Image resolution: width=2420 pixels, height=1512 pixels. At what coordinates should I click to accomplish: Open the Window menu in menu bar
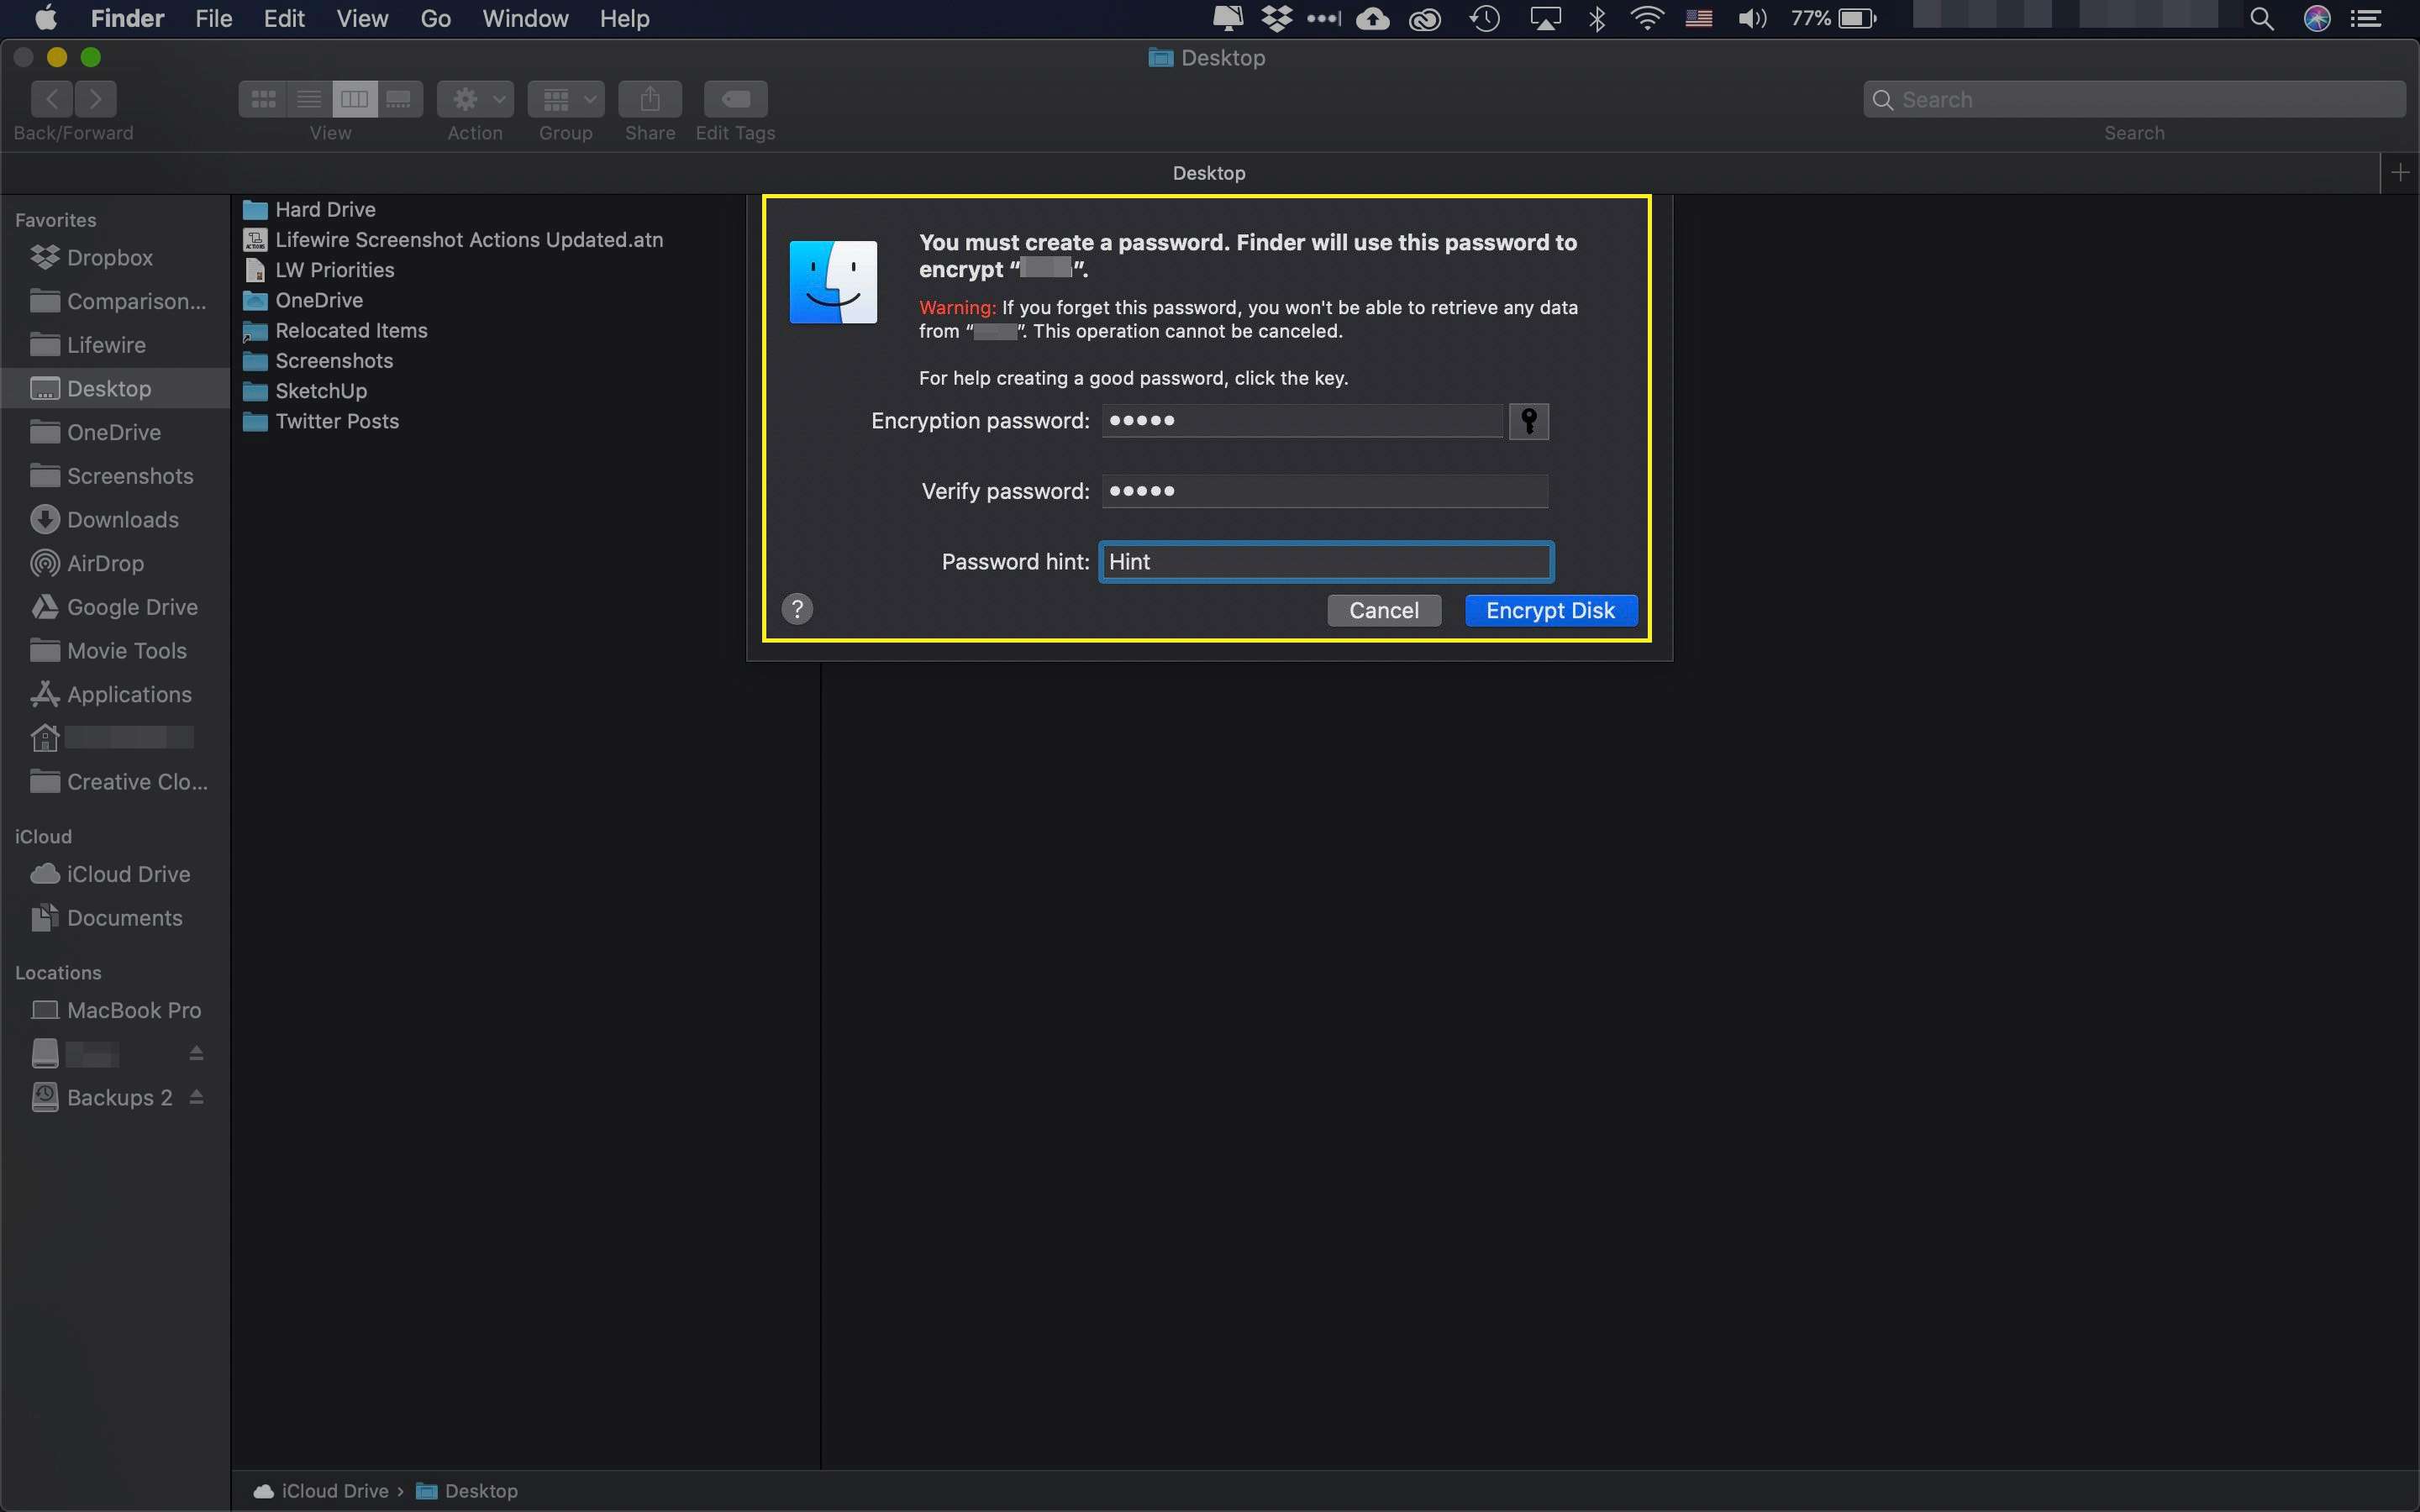[526, 19]
